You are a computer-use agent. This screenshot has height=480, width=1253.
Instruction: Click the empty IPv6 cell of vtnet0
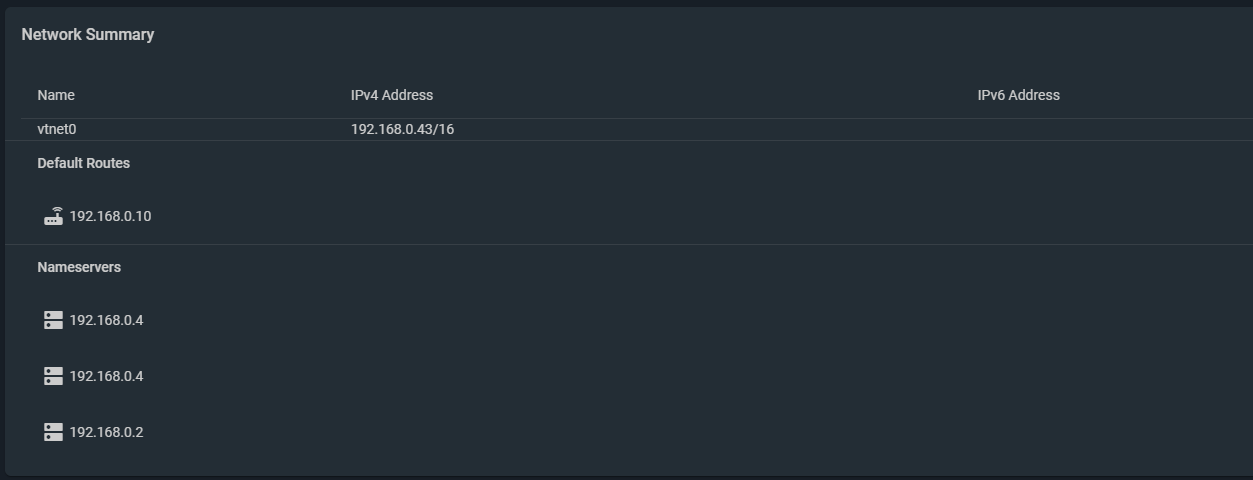1110,129
